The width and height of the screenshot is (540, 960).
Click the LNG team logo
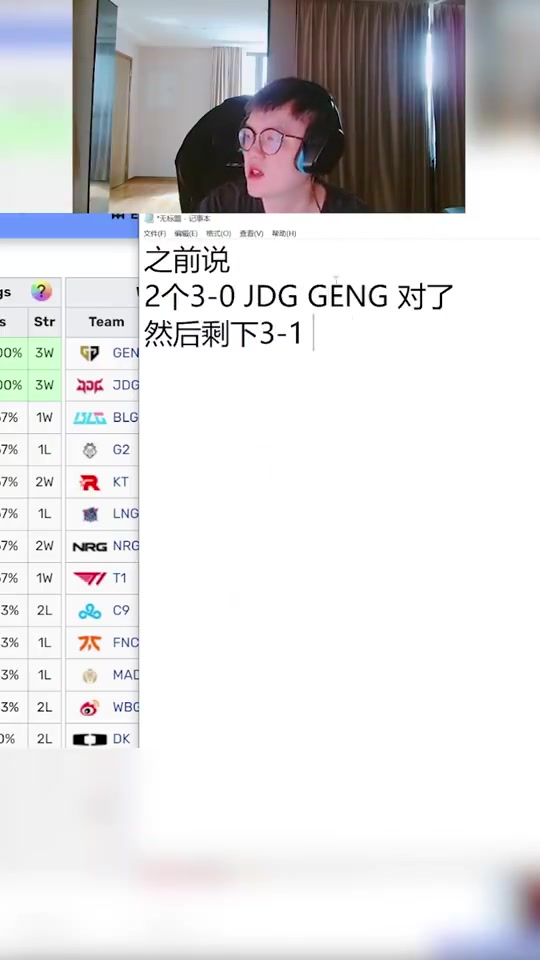[x=90, y=514]
